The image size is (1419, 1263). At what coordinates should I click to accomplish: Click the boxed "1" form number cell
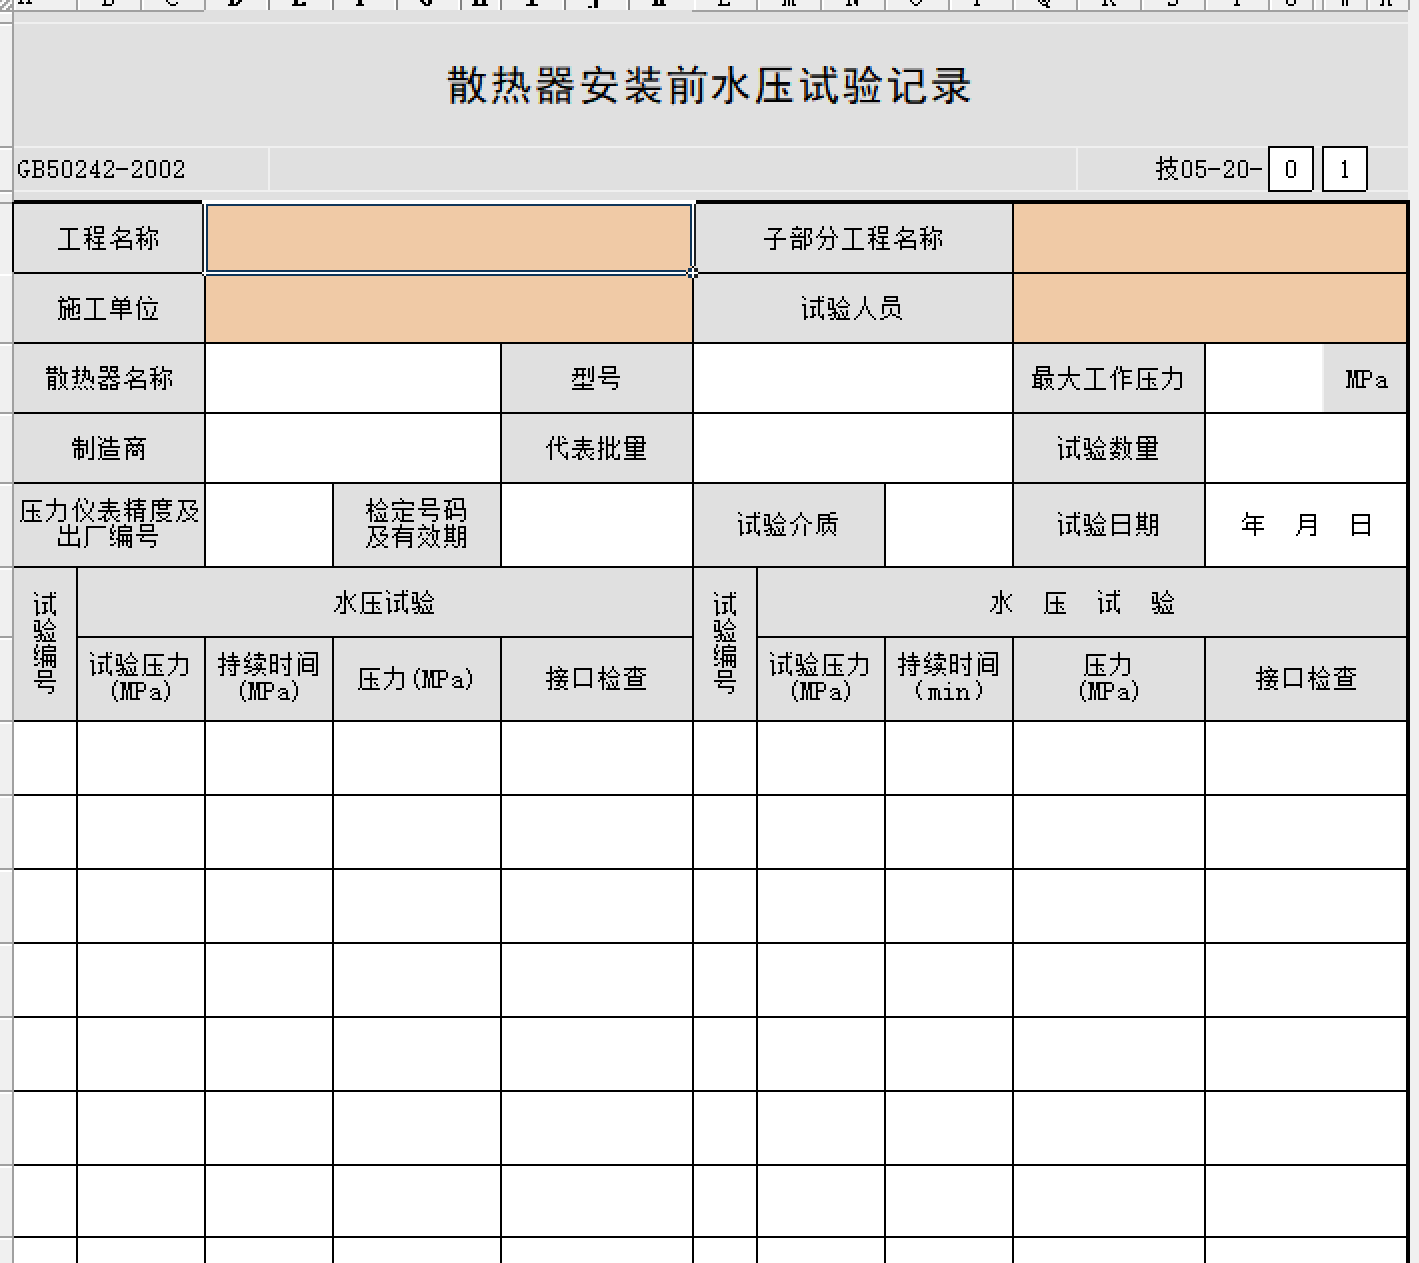[1344, 169]
